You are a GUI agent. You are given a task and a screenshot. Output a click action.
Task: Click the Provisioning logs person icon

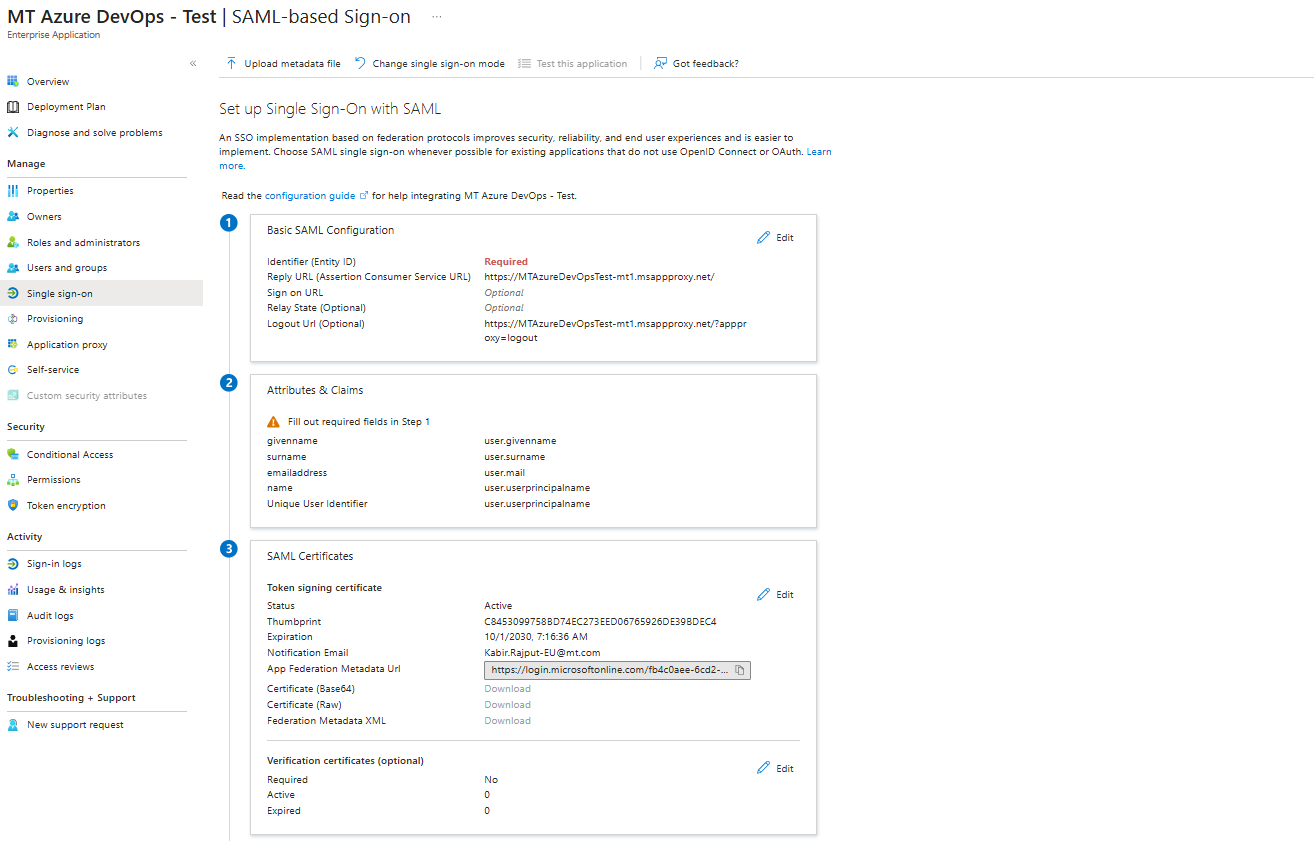click(x=13, y=641)
